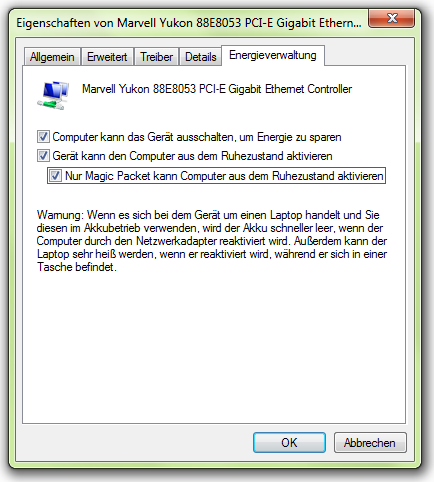434x482 pixels.
Task: Select the Treiber tab
Action: point(156,57)
